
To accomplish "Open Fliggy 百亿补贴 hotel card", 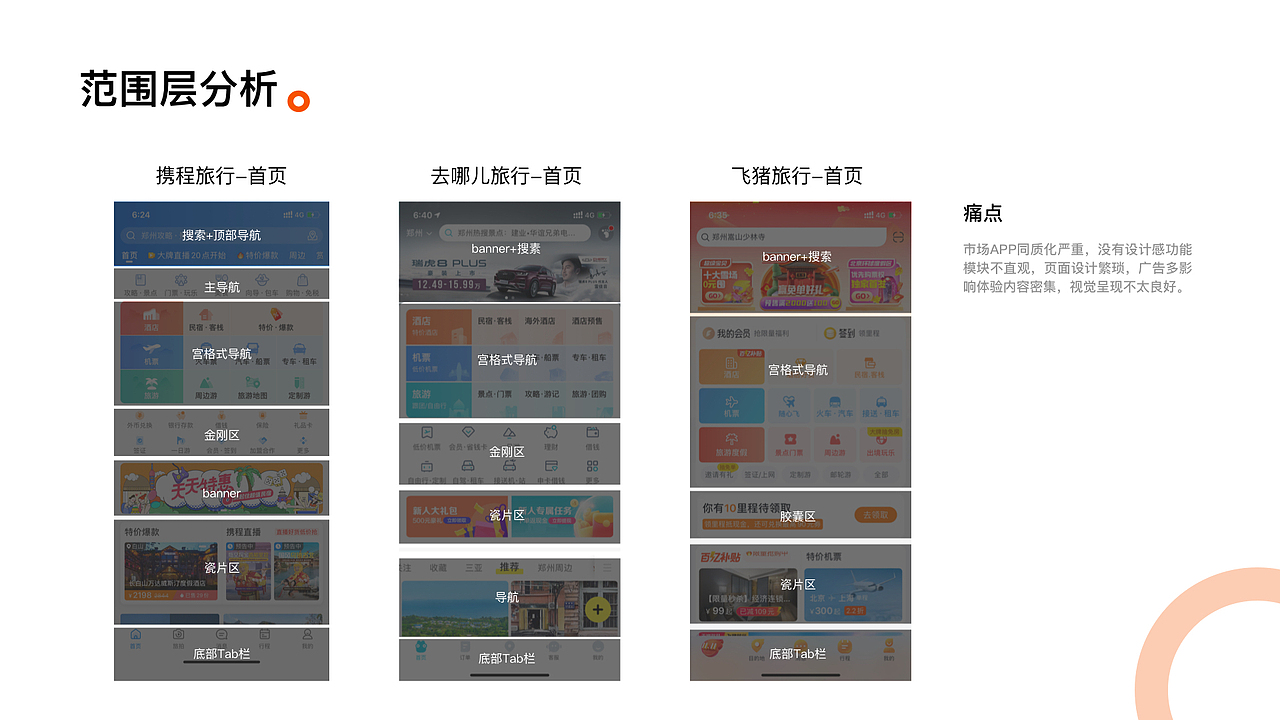I will point(747,595).
